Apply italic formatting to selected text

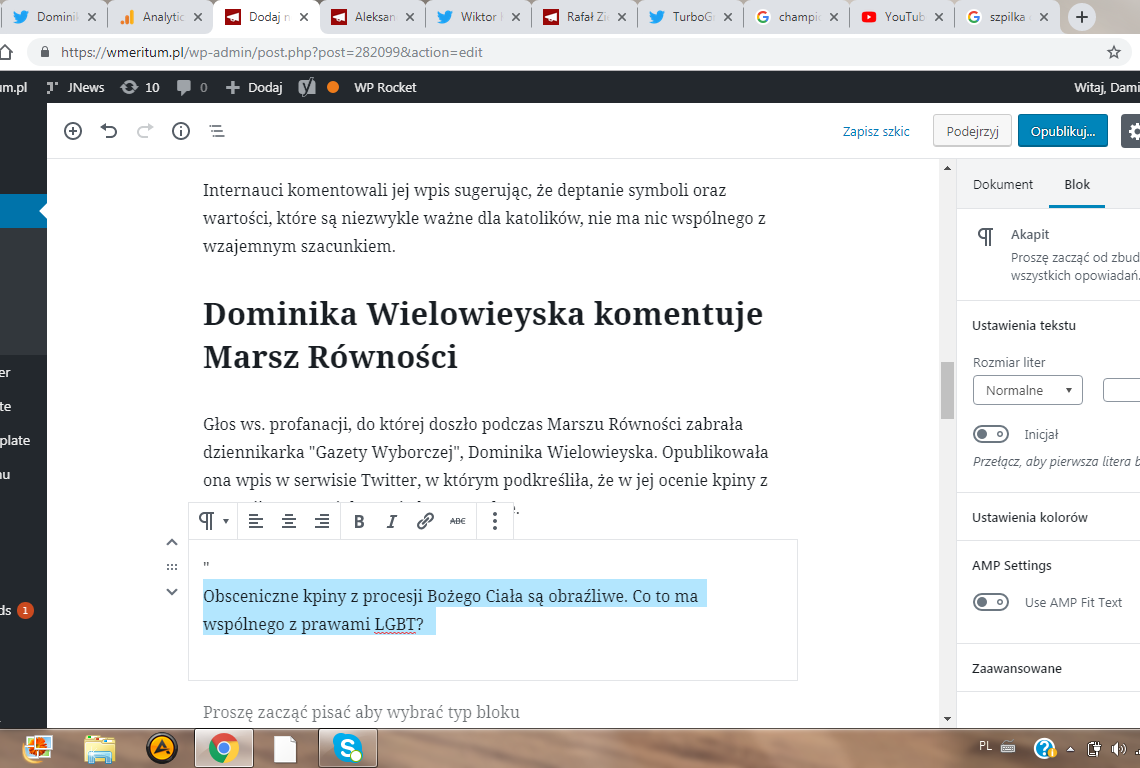[x=392, y=521]
